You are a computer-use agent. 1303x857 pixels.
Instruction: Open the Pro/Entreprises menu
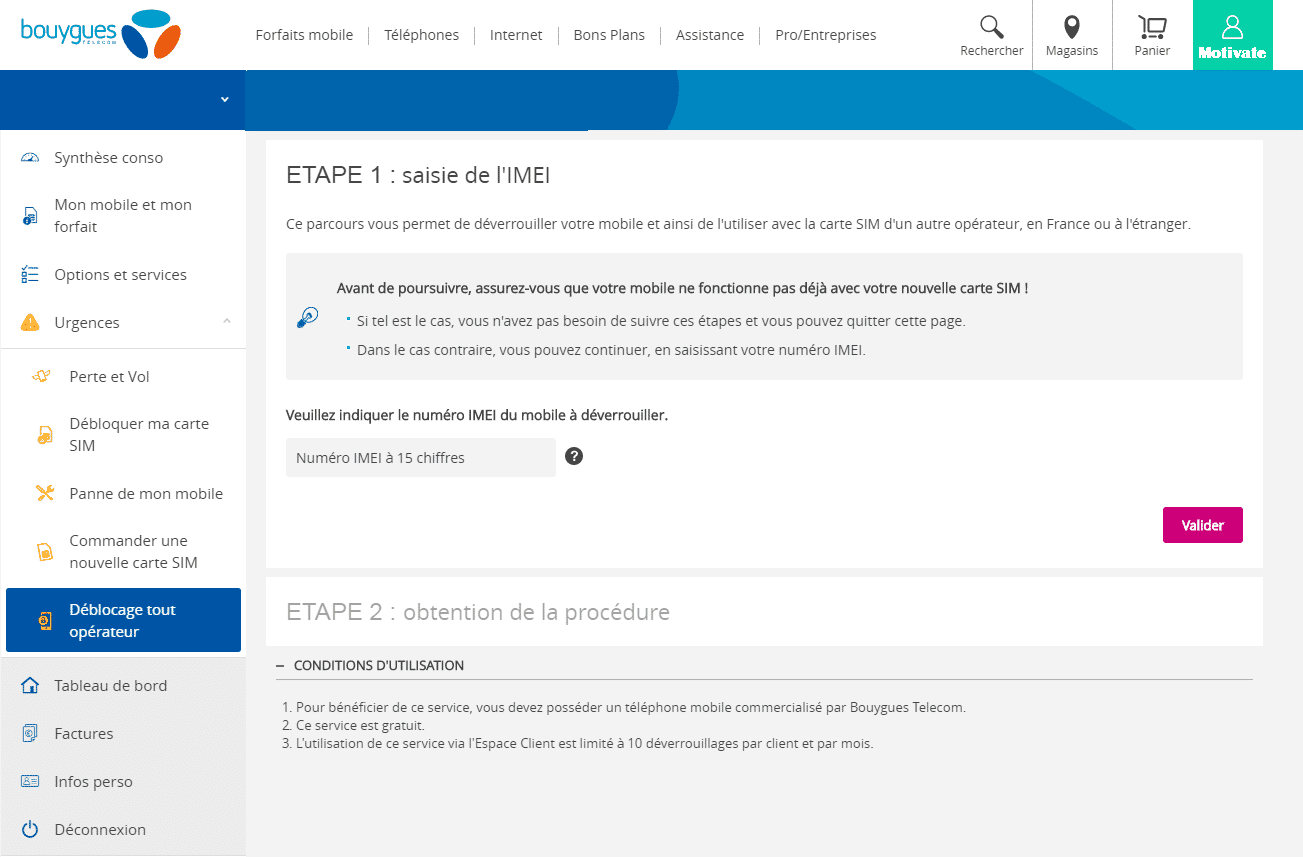pos(826,35)
